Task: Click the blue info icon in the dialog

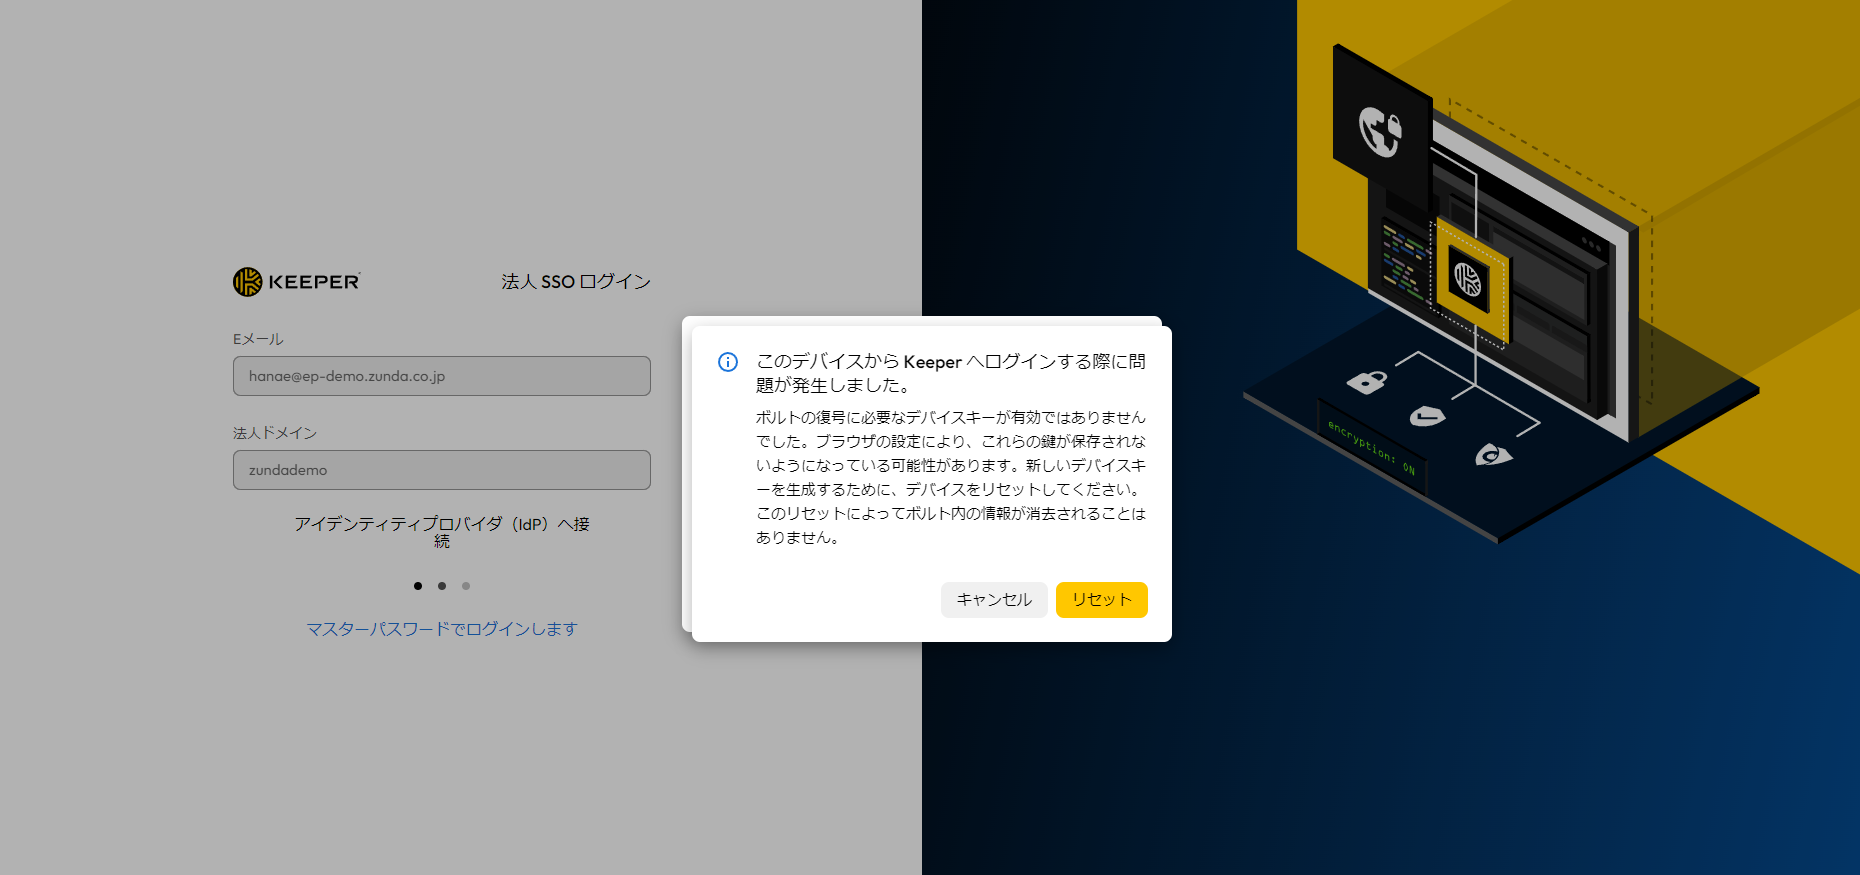Action: [x=728, y=362]
